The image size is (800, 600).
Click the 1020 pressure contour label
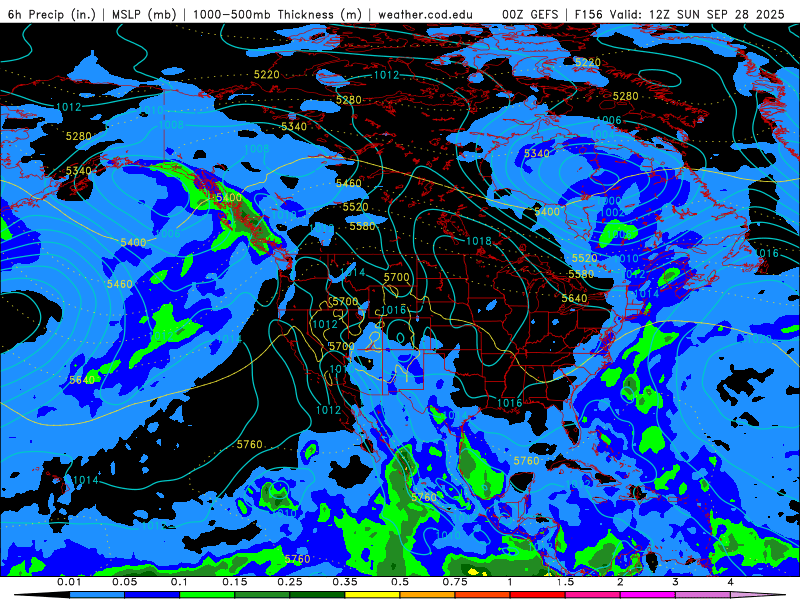(x=759, y=339)
